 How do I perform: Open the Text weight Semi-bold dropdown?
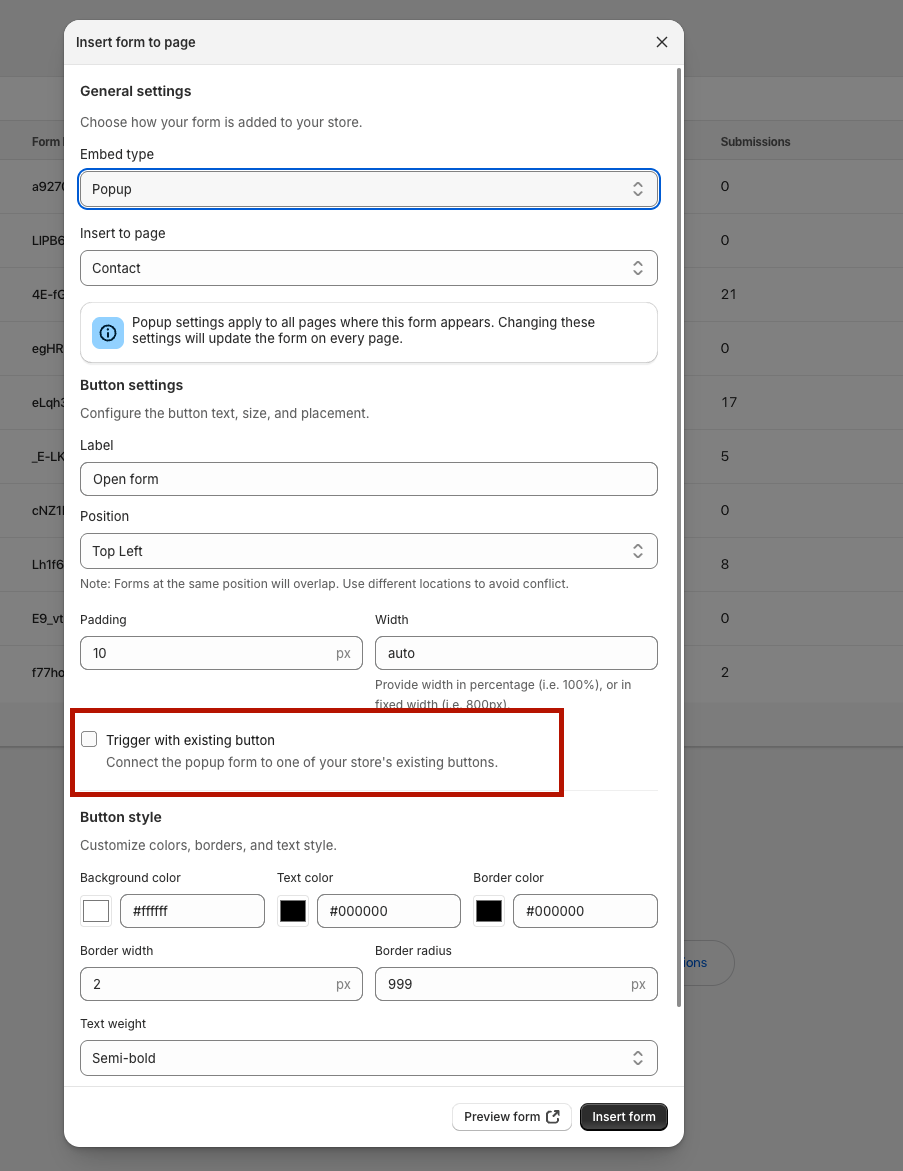tap(369, 1058)
